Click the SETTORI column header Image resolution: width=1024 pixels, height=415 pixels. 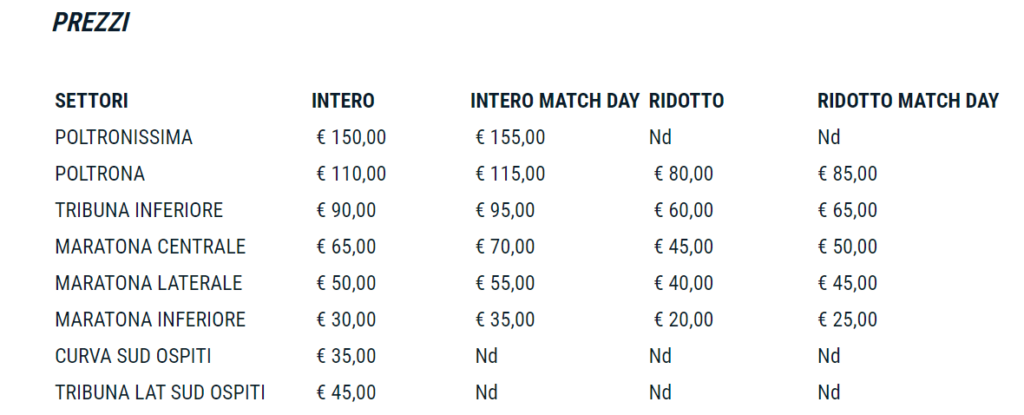91,101
